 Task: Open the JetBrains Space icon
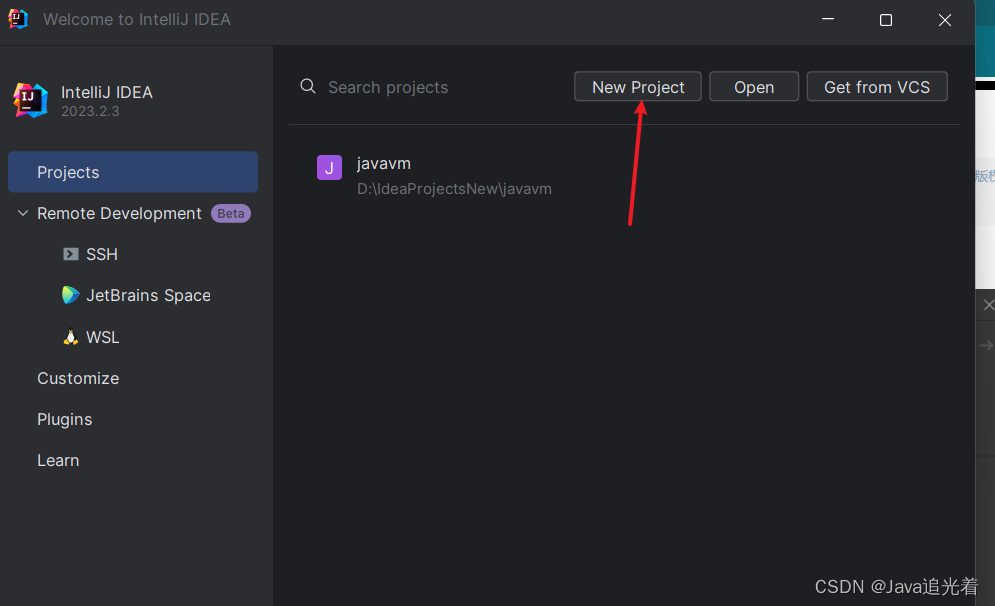click(70, 295)
